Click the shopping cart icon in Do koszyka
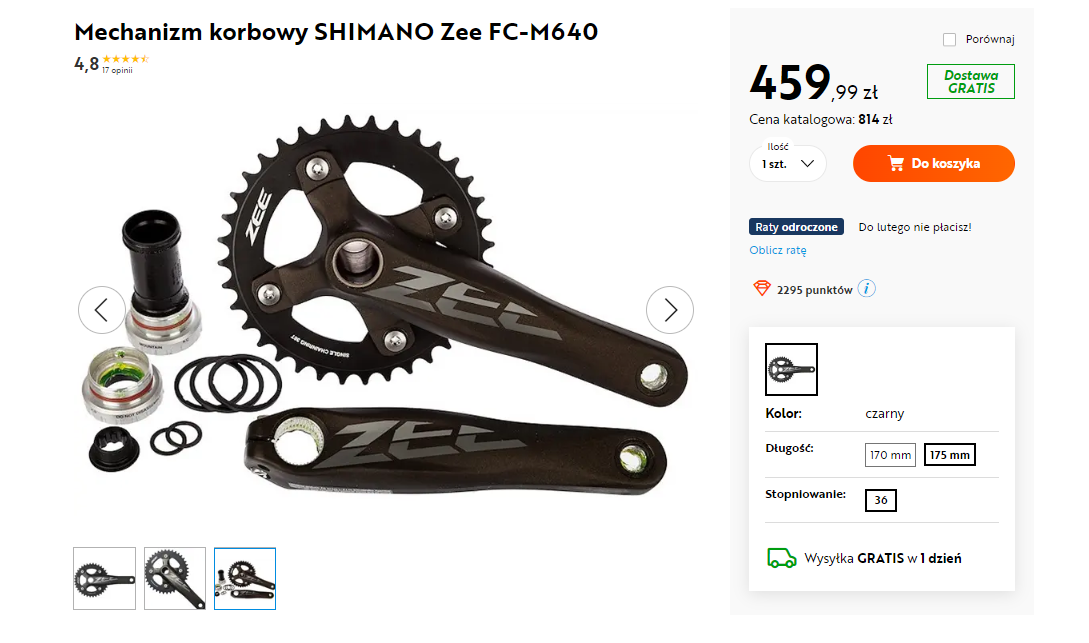This screenshot has height=643, width=1089. (896, 164)
